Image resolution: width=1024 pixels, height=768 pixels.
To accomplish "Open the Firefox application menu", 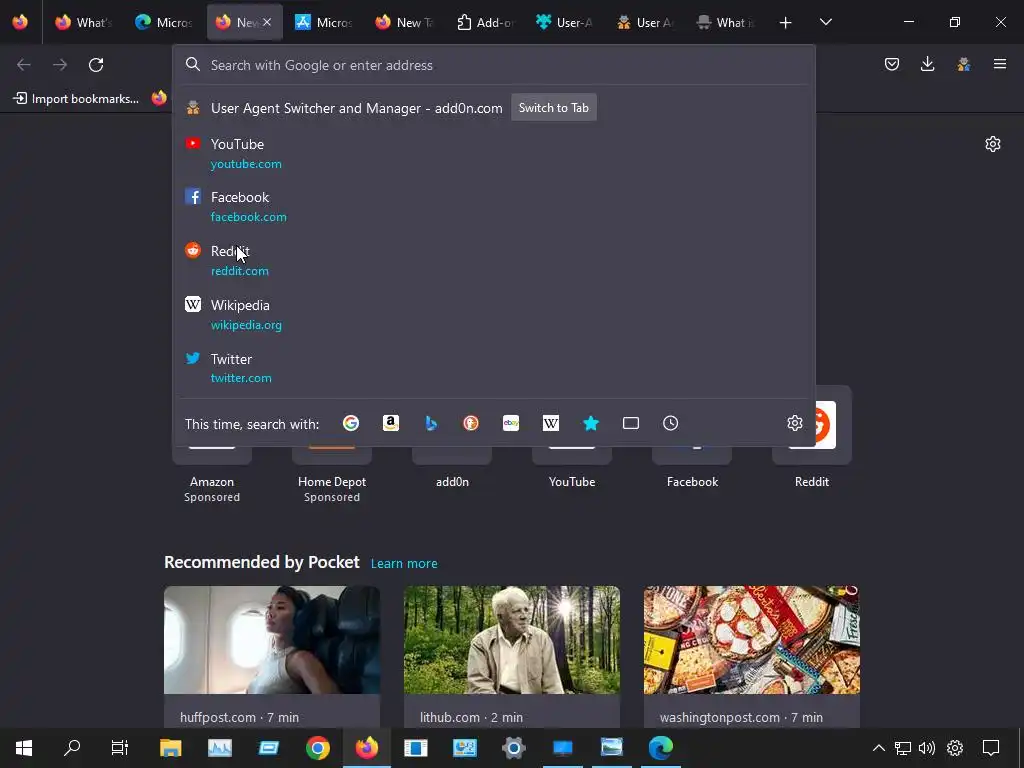I will [x=1000, y=64].
